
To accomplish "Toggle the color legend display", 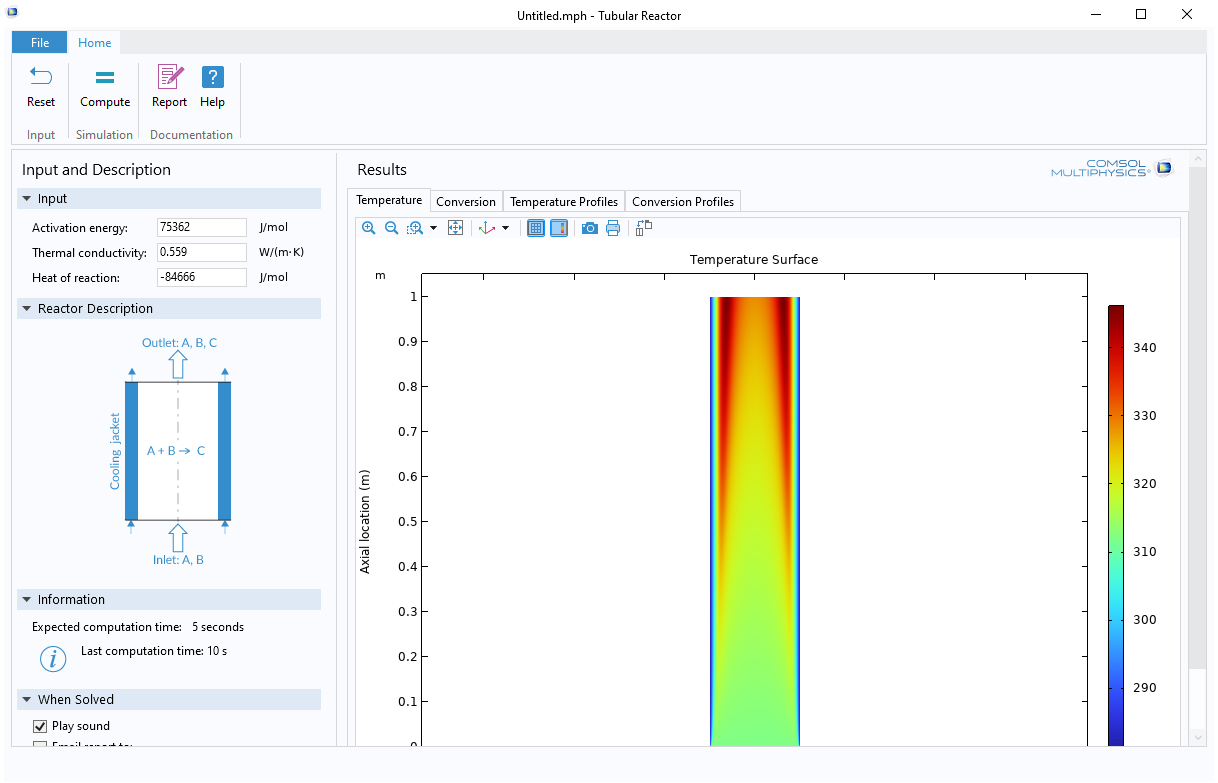I will [x=559, y=228].
